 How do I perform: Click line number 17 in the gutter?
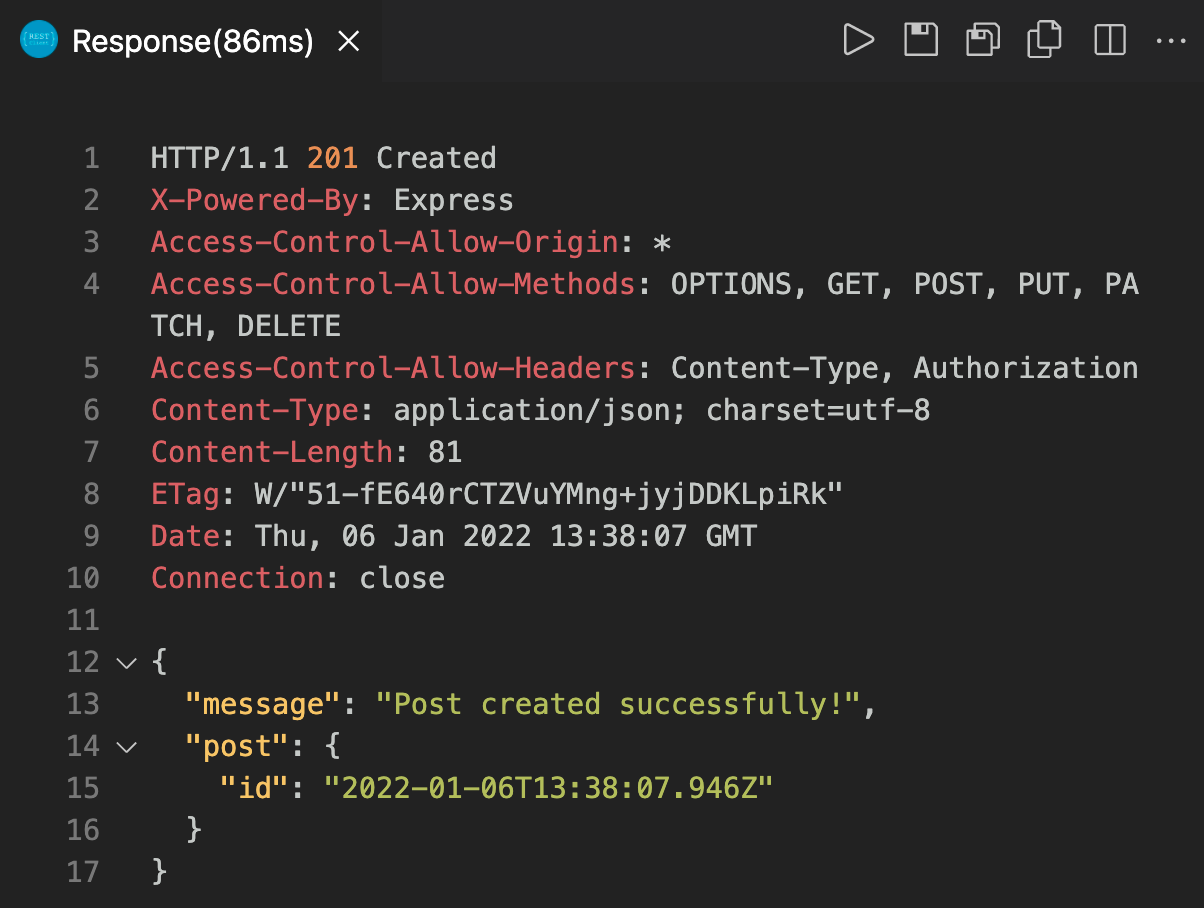84,872
